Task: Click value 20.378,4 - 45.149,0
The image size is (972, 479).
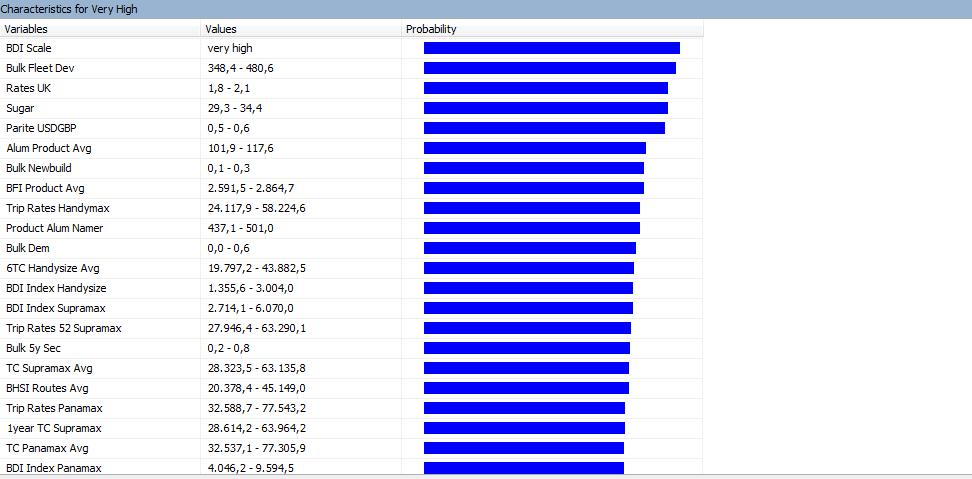Action: click(x=256, y=388)
